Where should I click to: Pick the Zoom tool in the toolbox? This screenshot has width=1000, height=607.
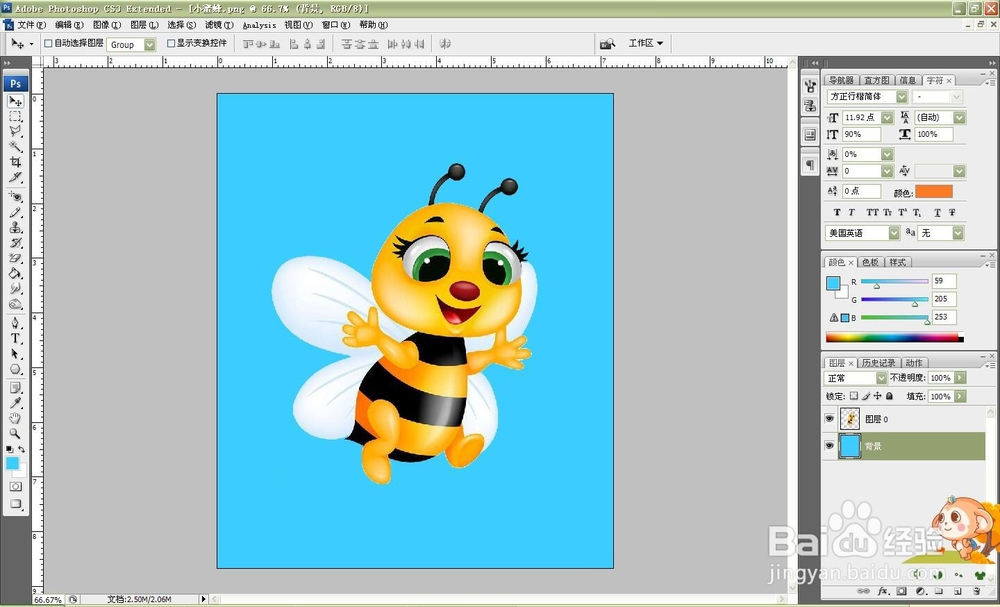point(16,433)
